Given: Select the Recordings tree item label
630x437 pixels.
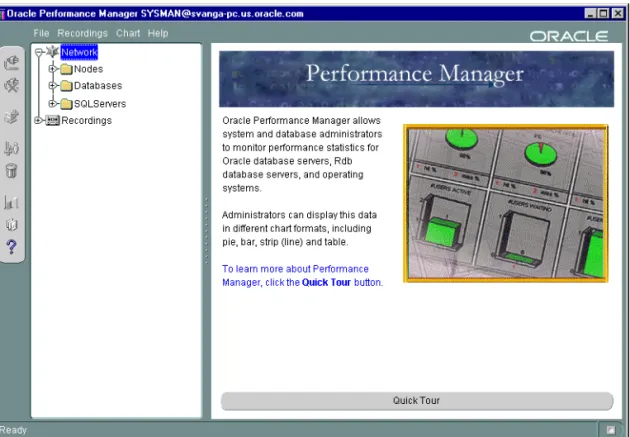Looking at the screenshot, I should point(86,120).
